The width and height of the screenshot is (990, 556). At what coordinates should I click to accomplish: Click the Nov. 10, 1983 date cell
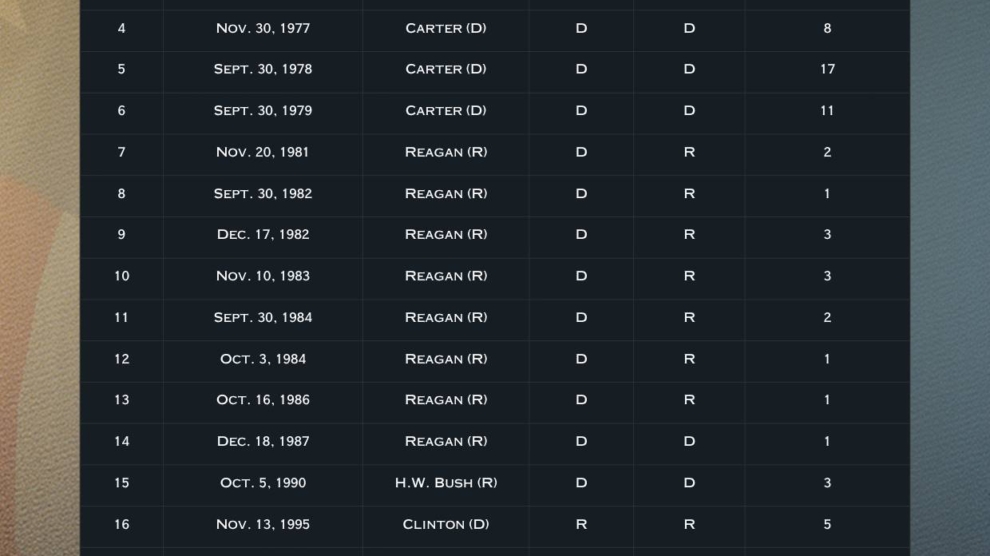coord(263,276)
